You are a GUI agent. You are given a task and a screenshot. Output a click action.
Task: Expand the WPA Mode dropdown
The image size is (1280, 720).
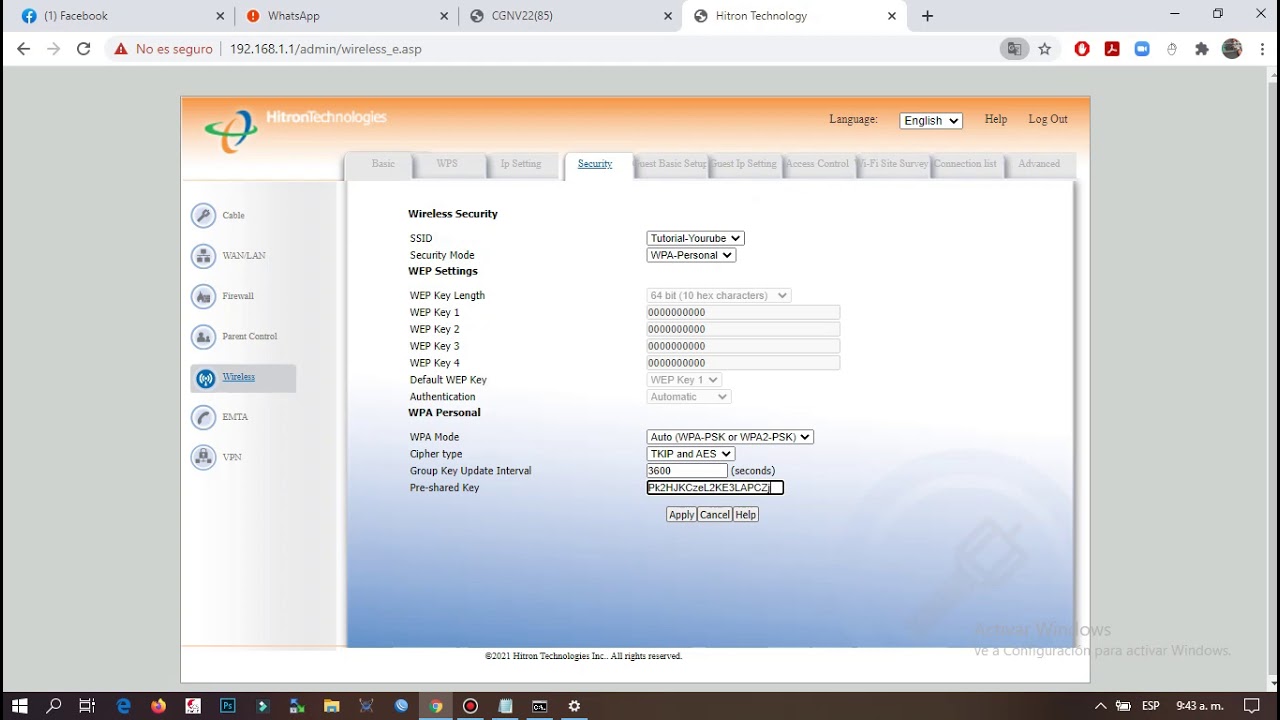730,437
